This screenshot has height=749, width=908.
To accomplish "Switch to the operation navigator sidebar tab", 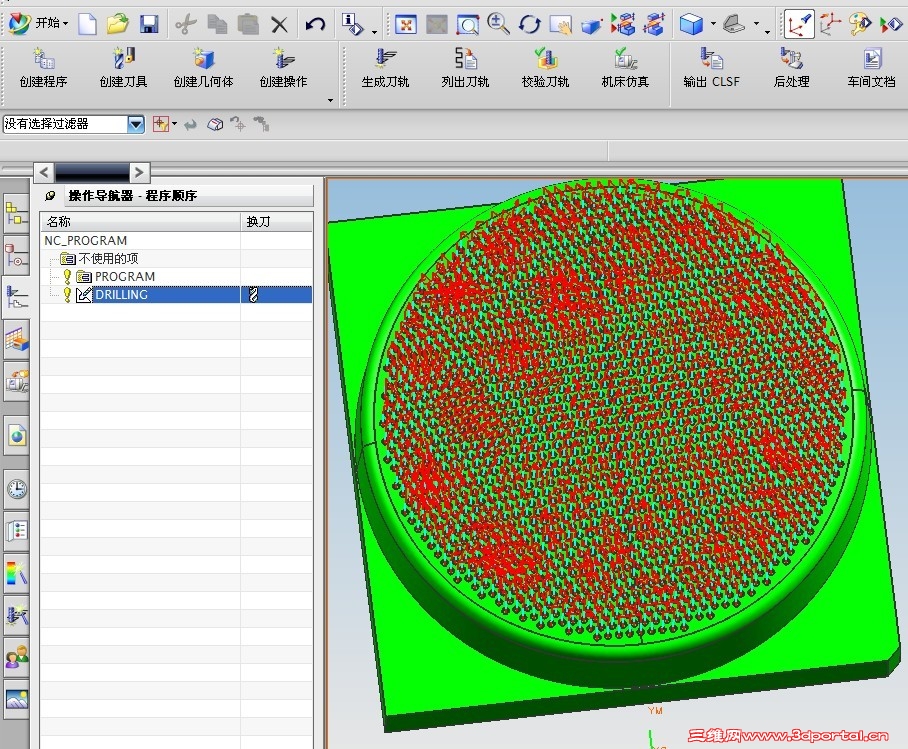I will pyautogui.click(x=16, y=298).
